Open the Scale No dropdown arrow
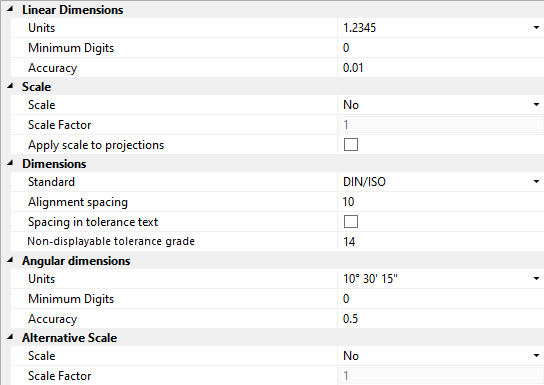 point(536,105)
